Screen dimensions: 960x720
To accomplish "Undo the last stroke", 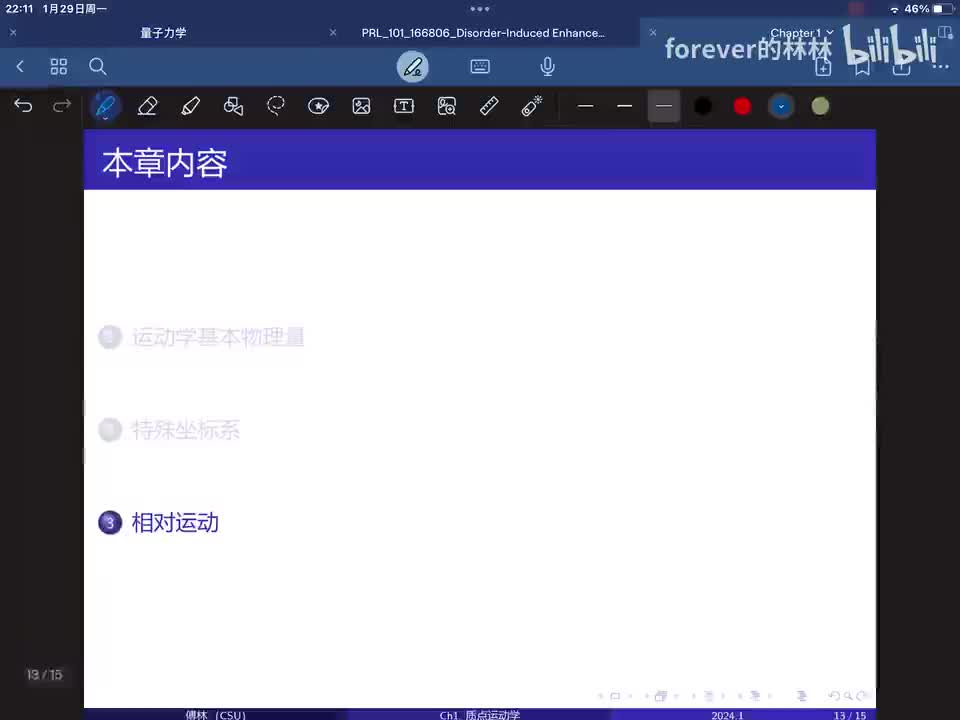I will (23, 106).
